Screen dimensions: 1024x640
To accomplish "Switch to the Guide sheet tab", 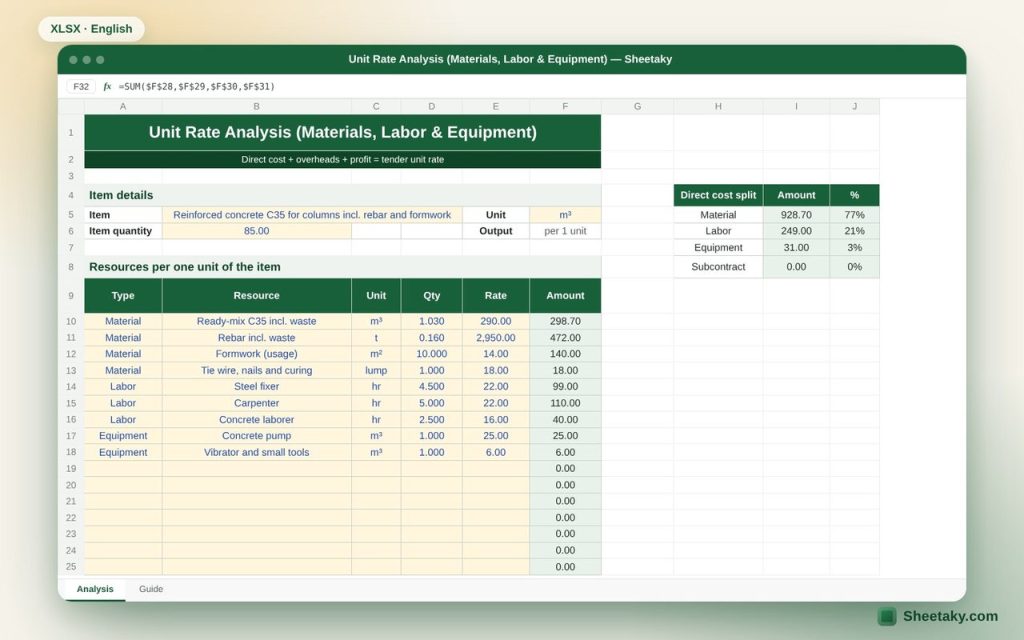I will 151,589.
